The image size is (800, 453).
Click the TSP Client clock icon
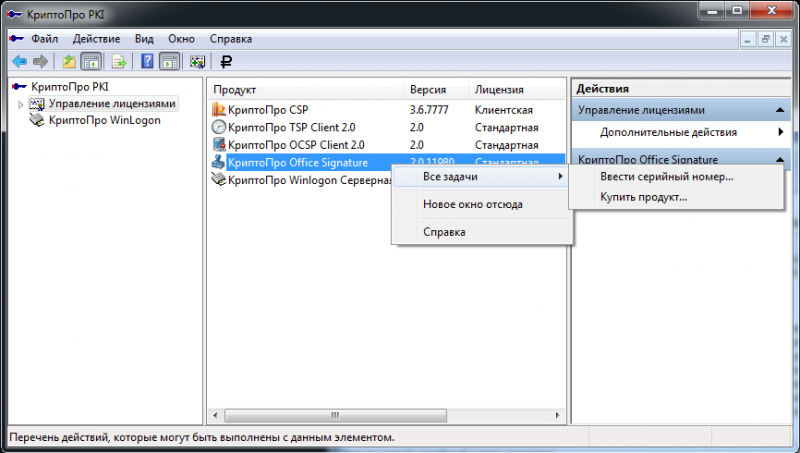[x=219, y=127]
